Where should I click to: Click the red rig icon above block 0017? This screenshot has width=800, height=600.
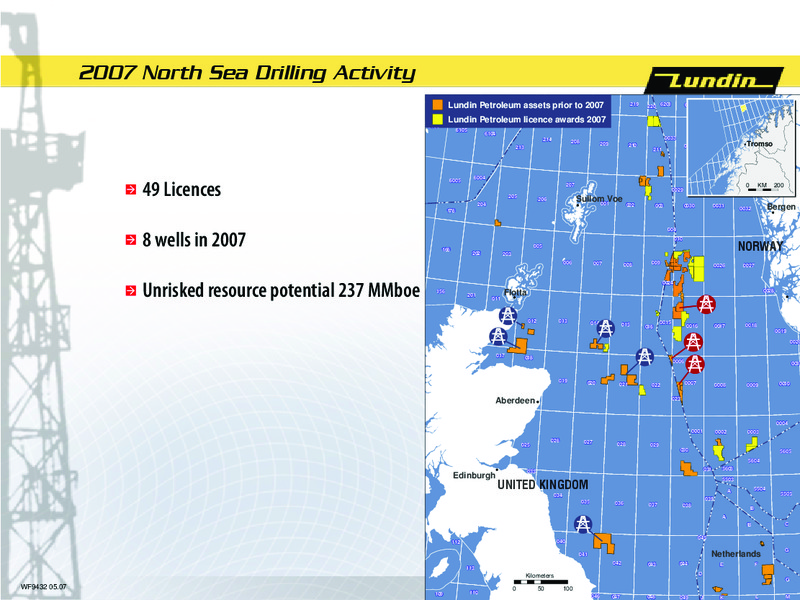click(x=706, y=305)
